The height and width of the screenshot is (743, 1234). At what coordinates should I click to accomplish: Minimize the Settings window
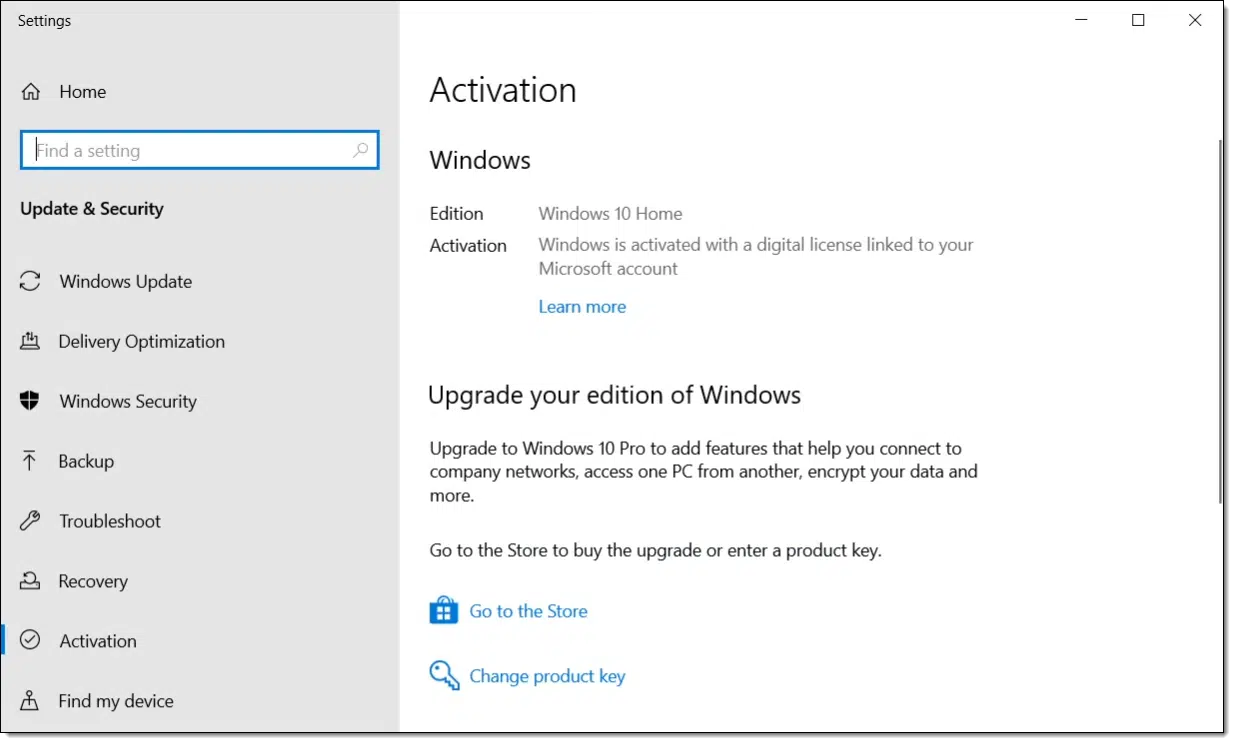1081,20
